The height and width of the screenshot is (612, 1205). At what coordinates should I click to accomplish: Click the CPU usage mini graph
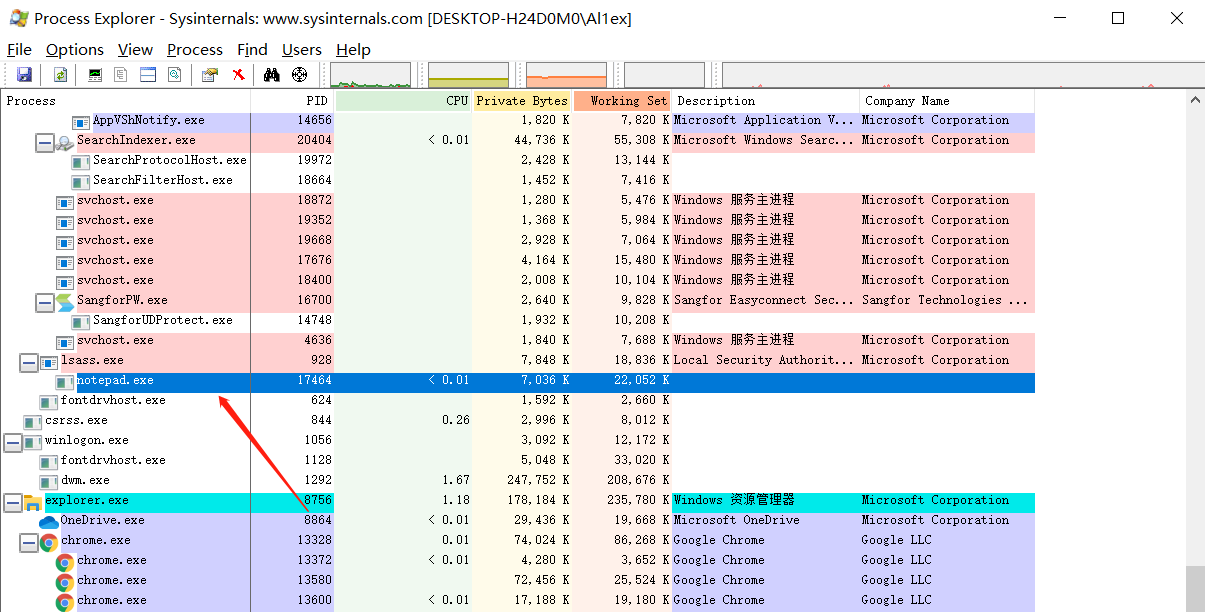(x=370, y=75)
